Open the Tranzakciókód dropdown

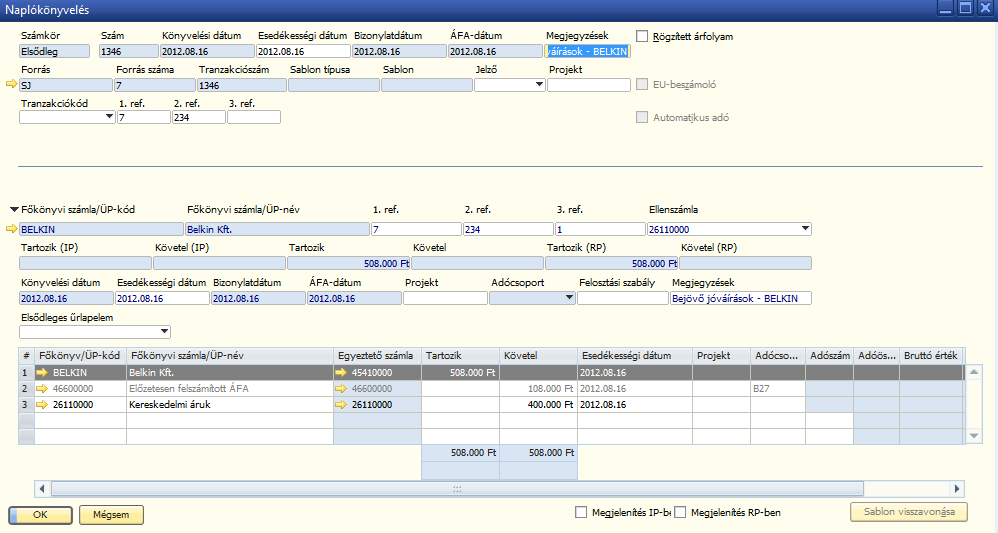point(109,117)
